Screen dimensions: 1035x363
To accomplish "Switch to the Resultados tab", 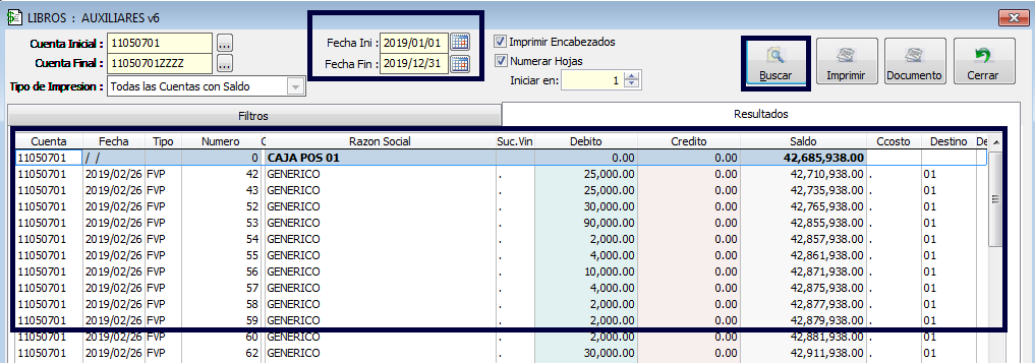I will pyautogui.click(x=760, y=114).
